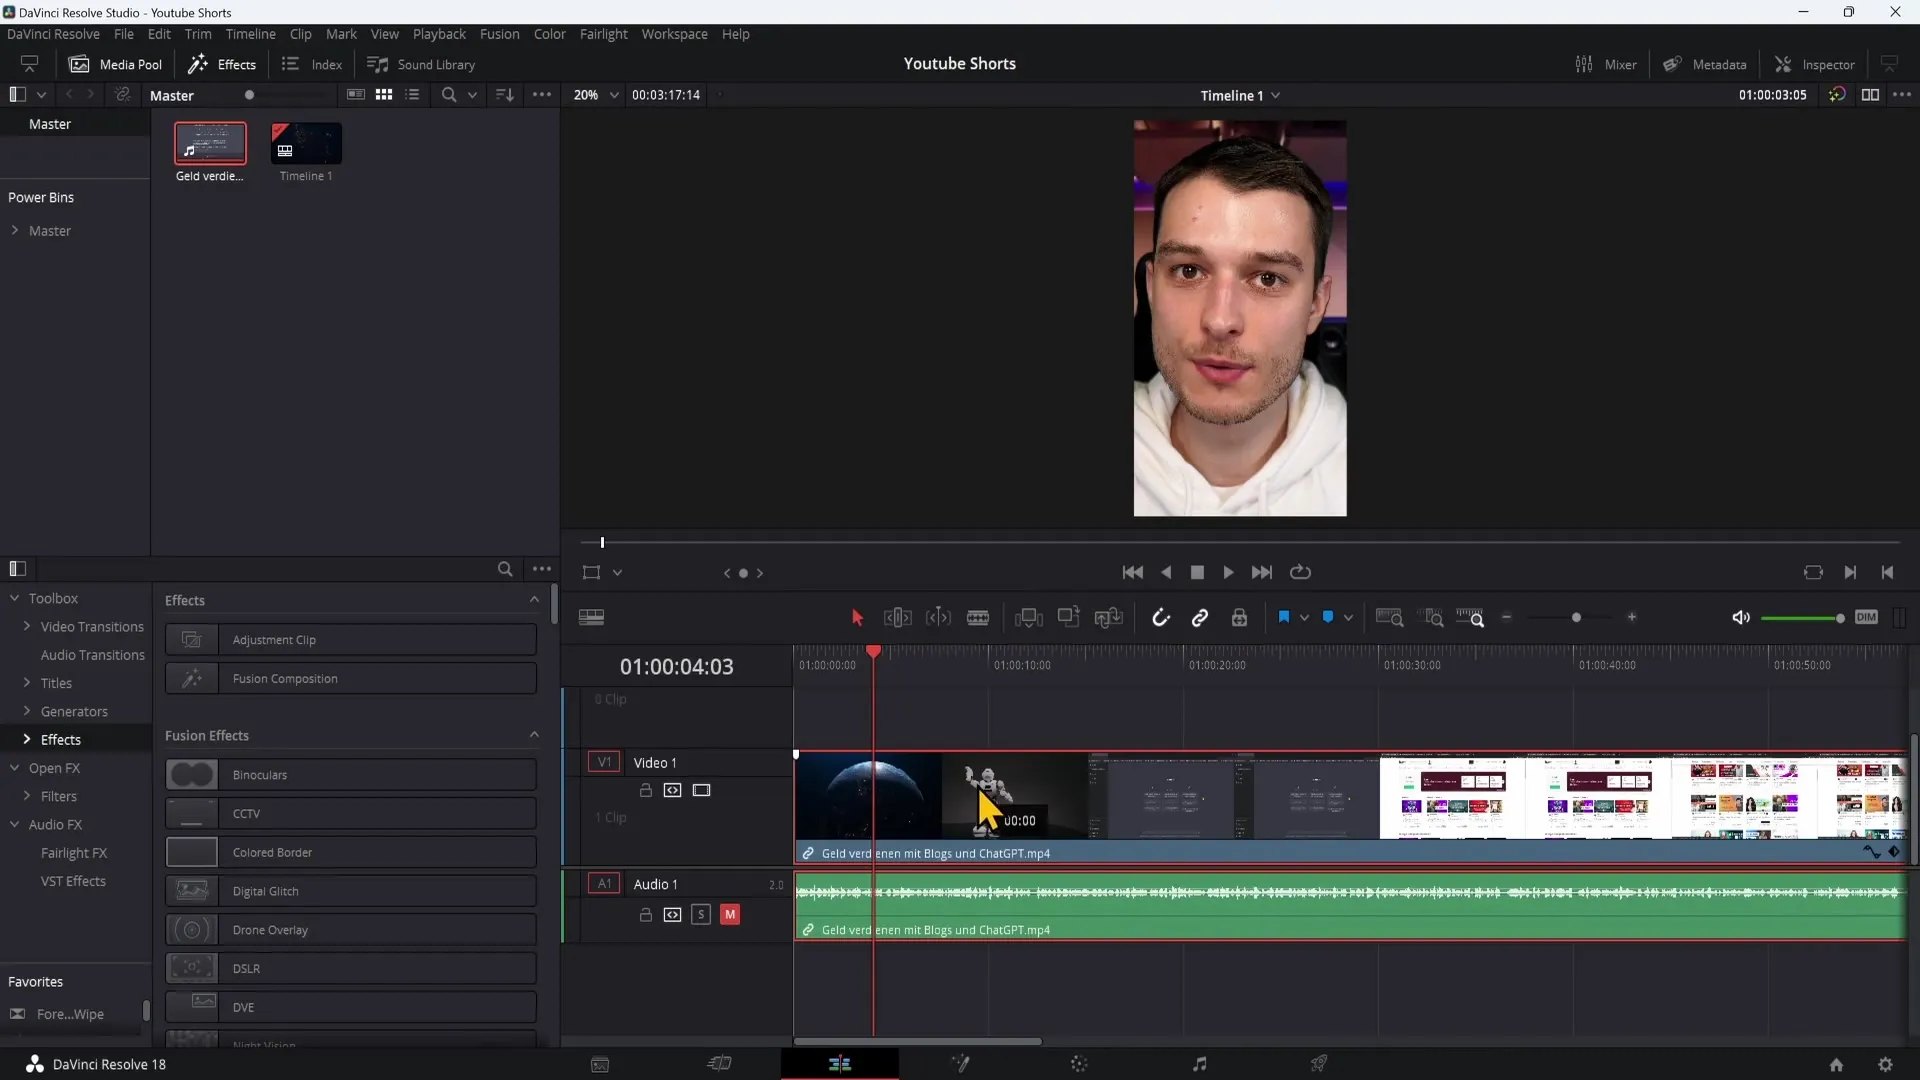Play timeline in reverse
This screenshot has height=1080, width=1920.
click(1166, 572)
